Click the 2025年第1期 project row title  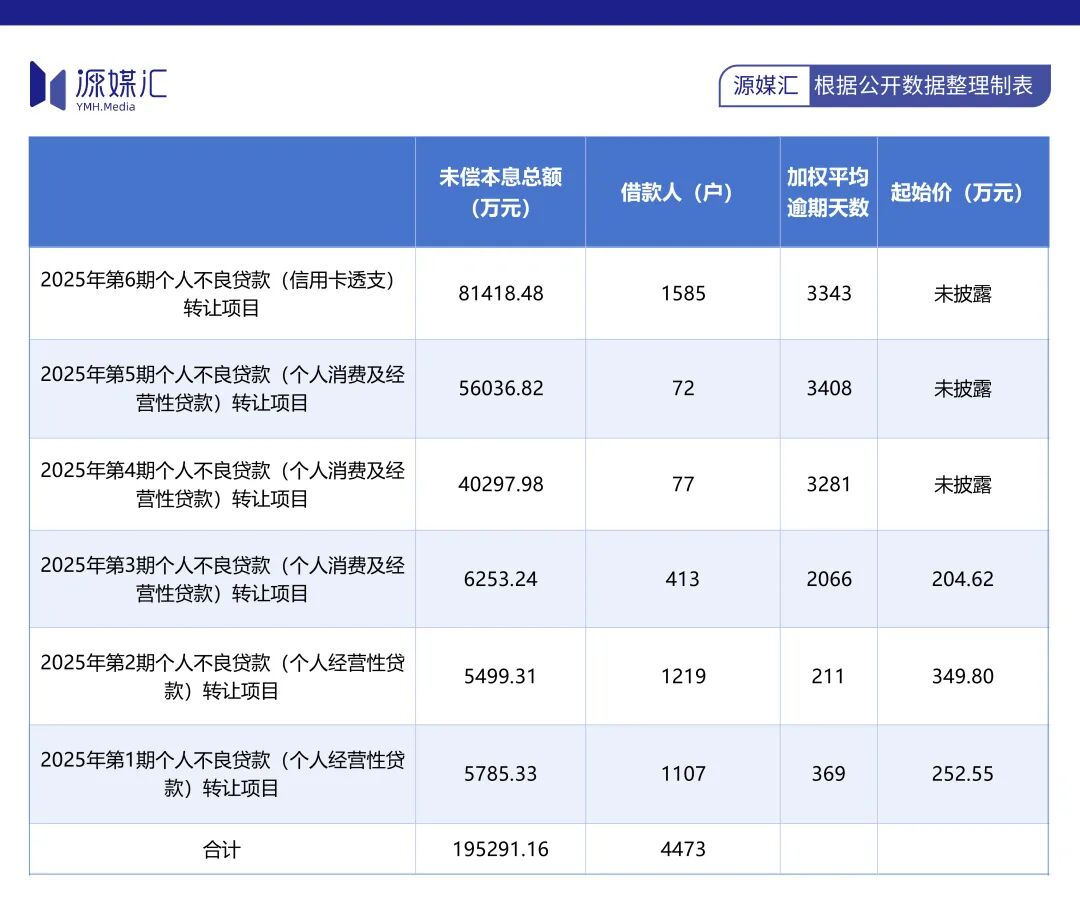coord(222,774)
